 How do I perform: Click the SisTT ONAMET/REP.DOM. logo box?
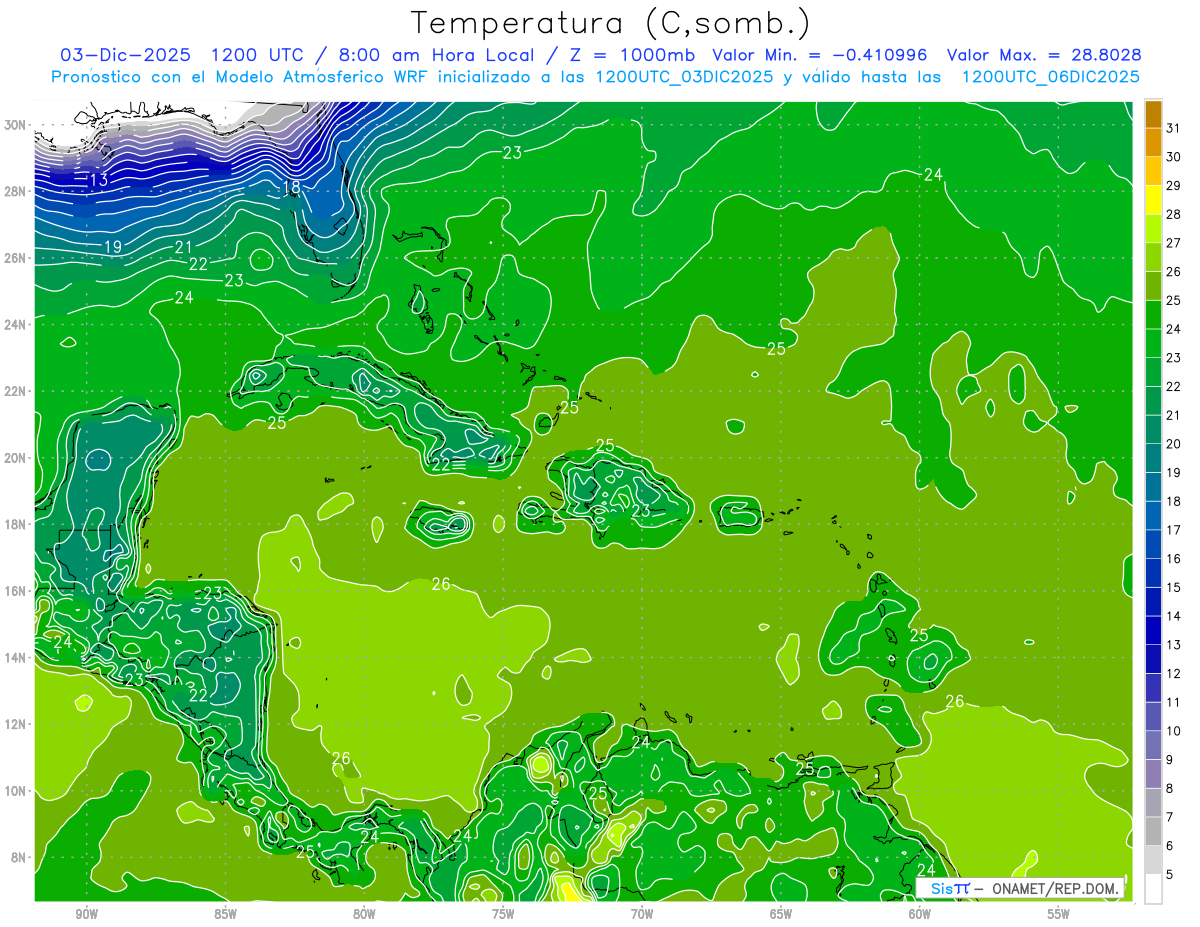click(x=1020, y=888)
